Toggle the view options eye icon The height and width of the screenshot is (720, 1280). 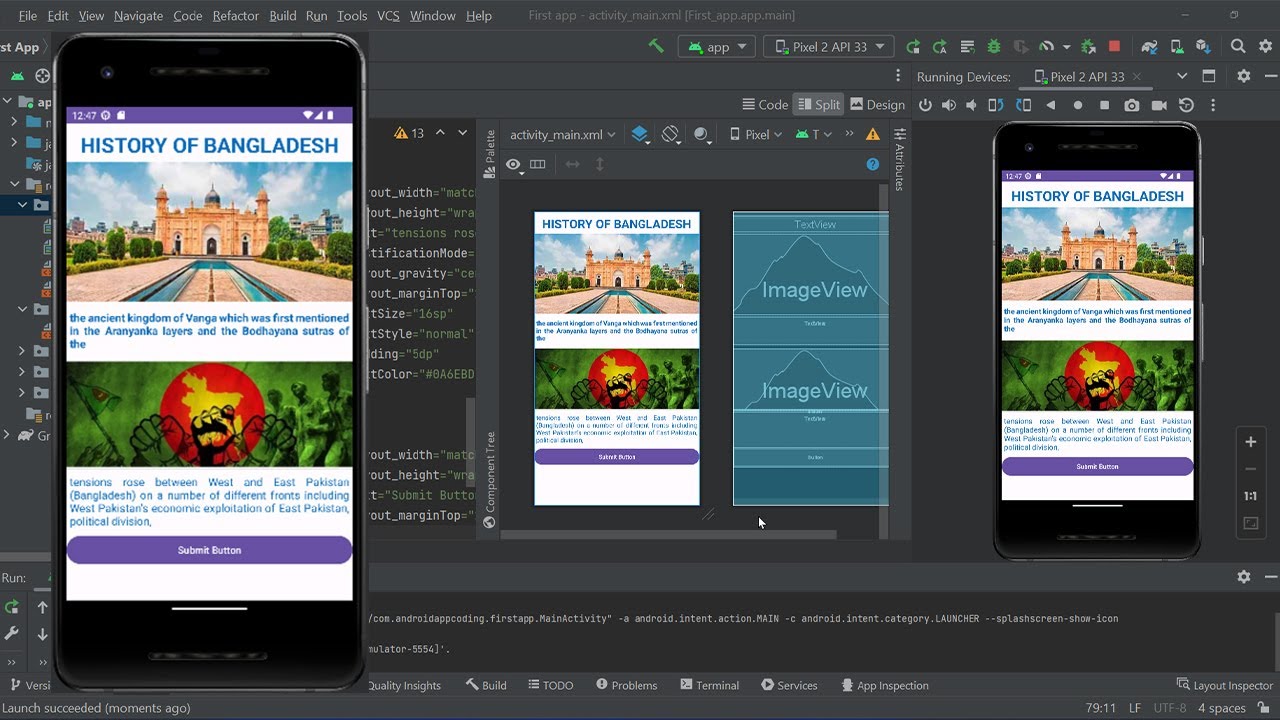pyautogui.click(x=514, y=164)
